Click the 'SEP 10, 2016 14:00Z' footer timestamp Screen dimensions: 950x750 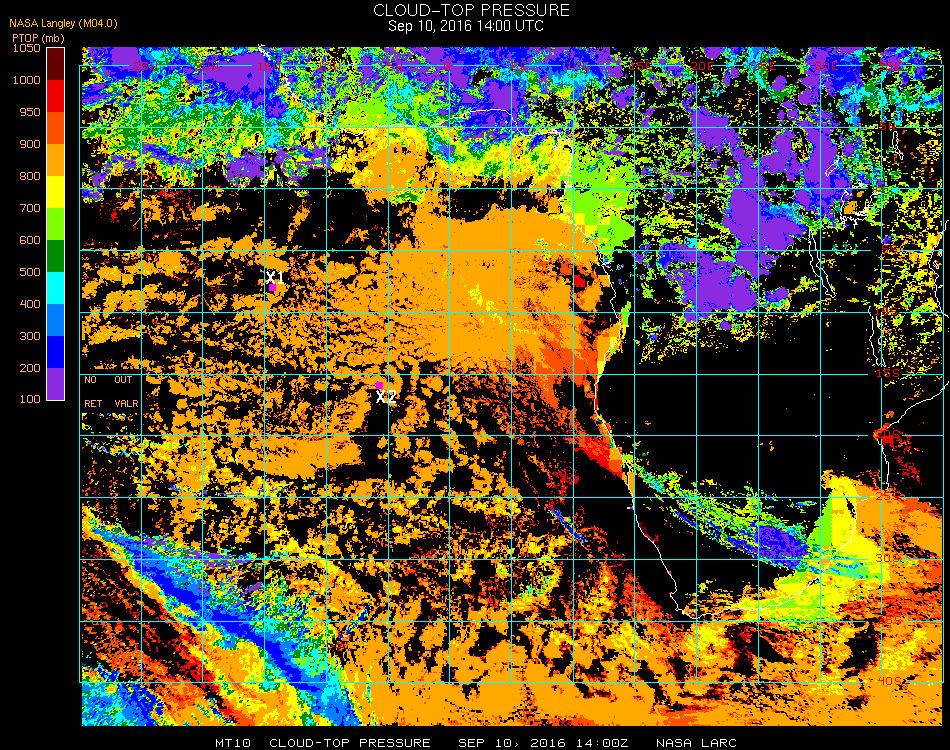tap(543, 743)
